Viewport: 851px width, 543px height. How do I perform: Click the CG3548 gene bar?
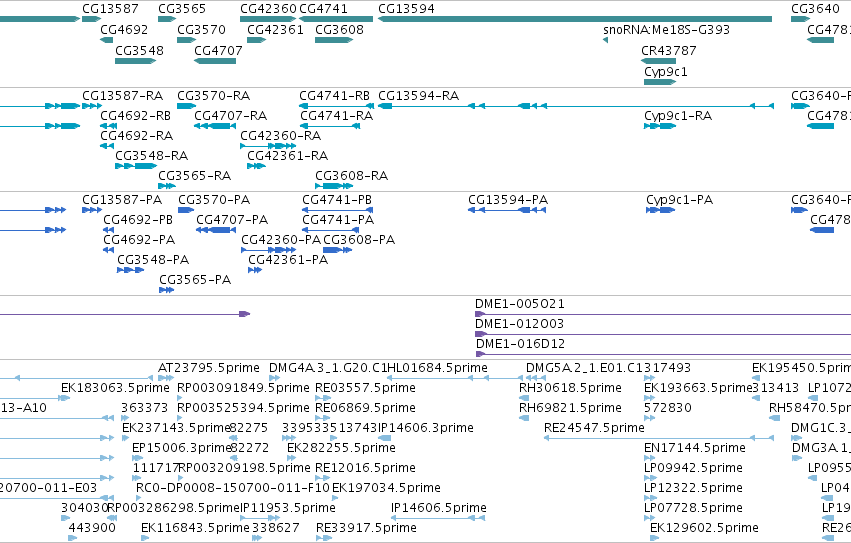coord(135,61)
